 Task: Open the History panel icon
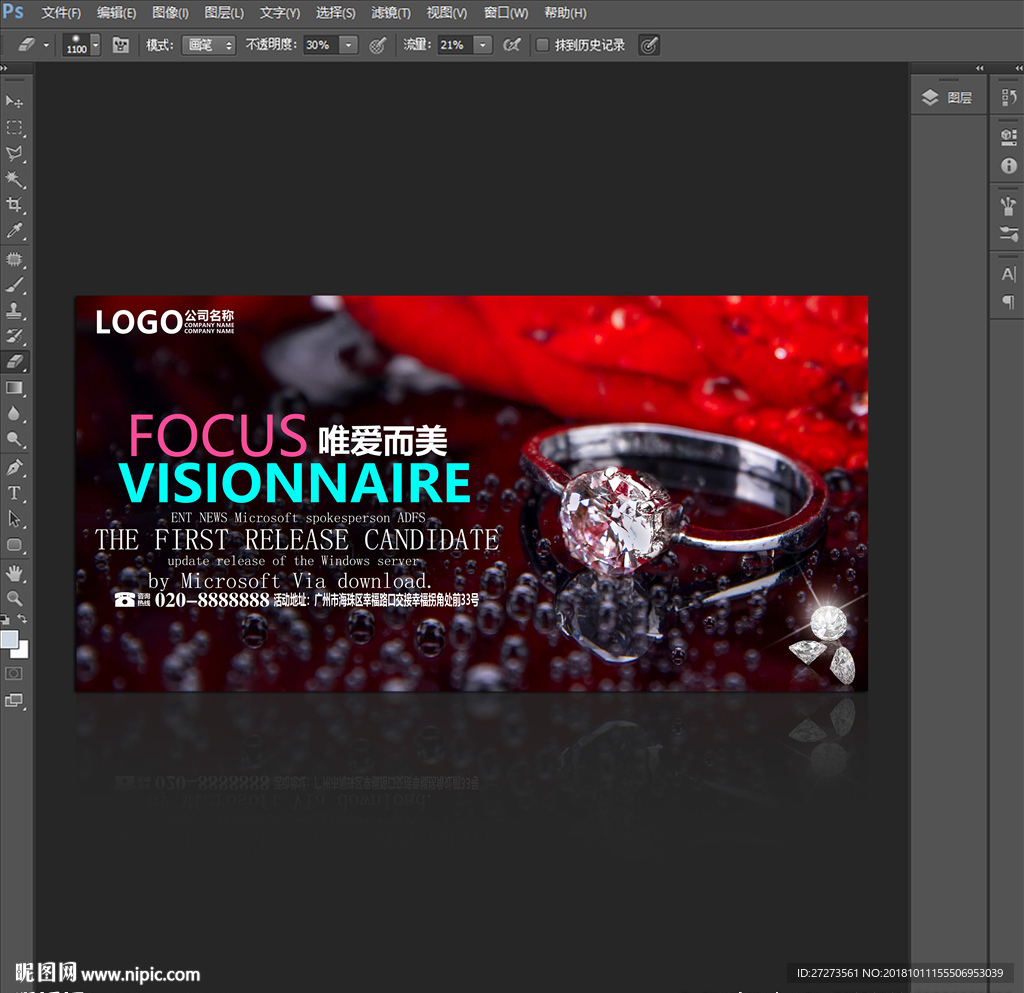point(1008,98)
